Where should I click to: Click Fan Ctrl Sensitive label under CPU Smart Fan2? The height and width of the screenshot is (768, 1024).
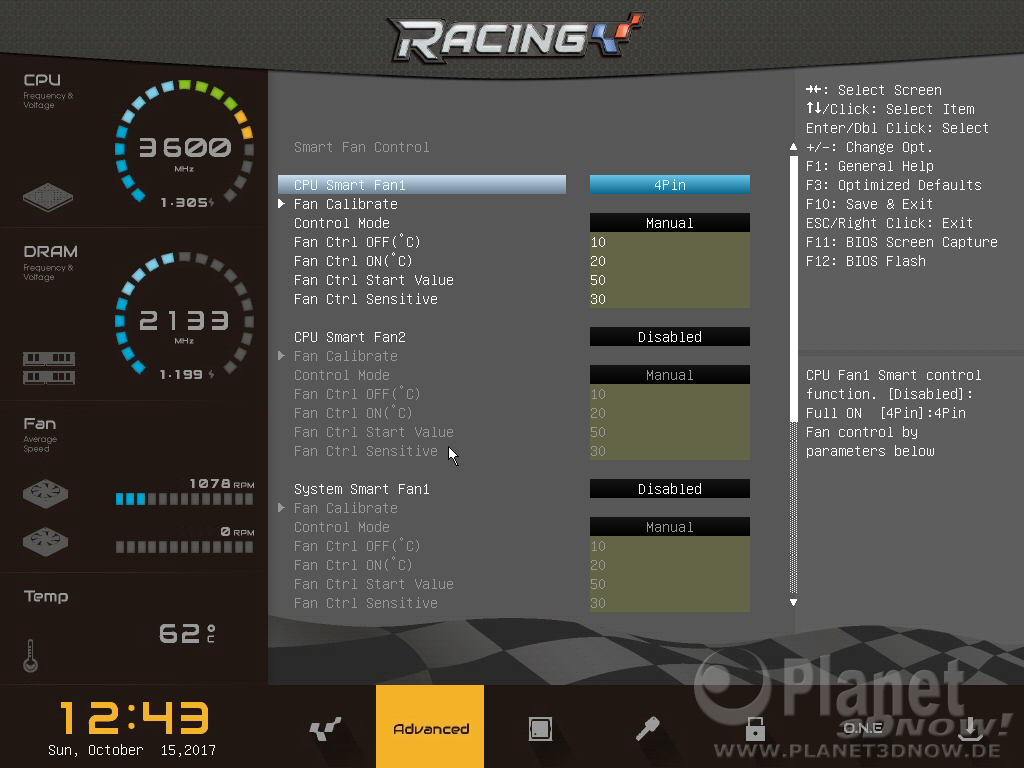366,451
